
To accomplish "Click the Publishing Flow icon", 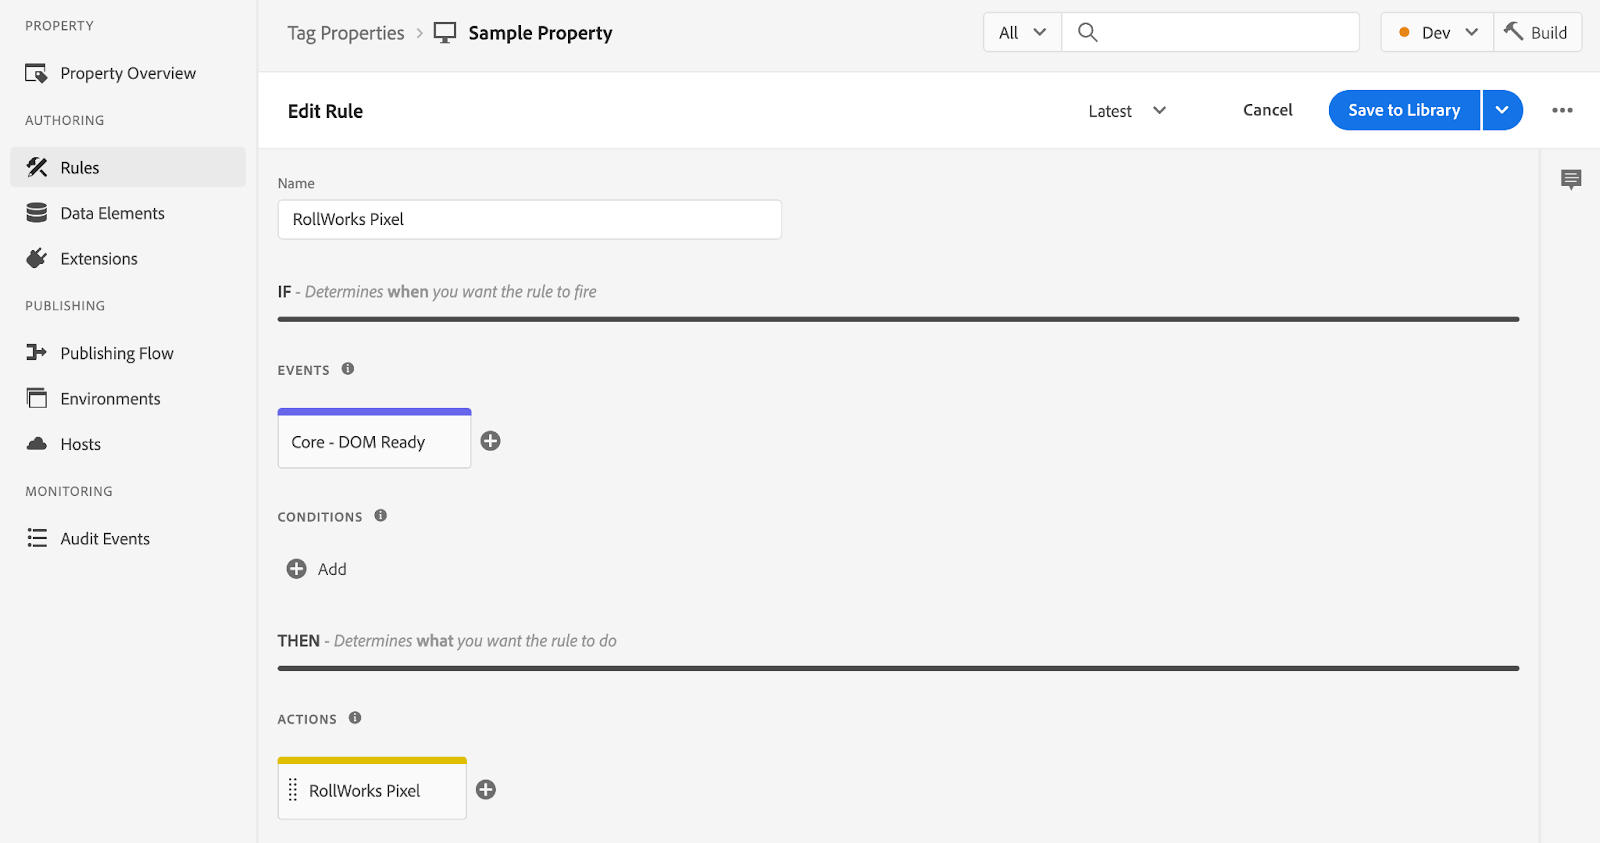I will (37, 352).
